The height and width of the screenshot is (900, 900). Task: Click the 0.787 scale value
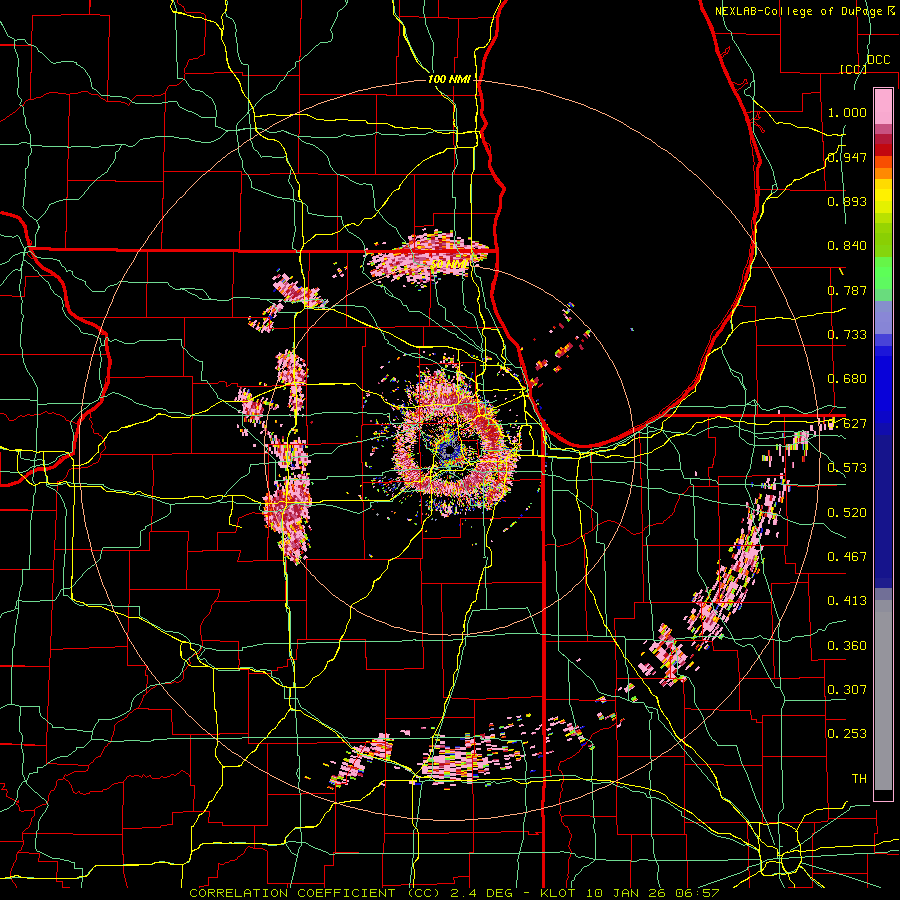(847, 290)
